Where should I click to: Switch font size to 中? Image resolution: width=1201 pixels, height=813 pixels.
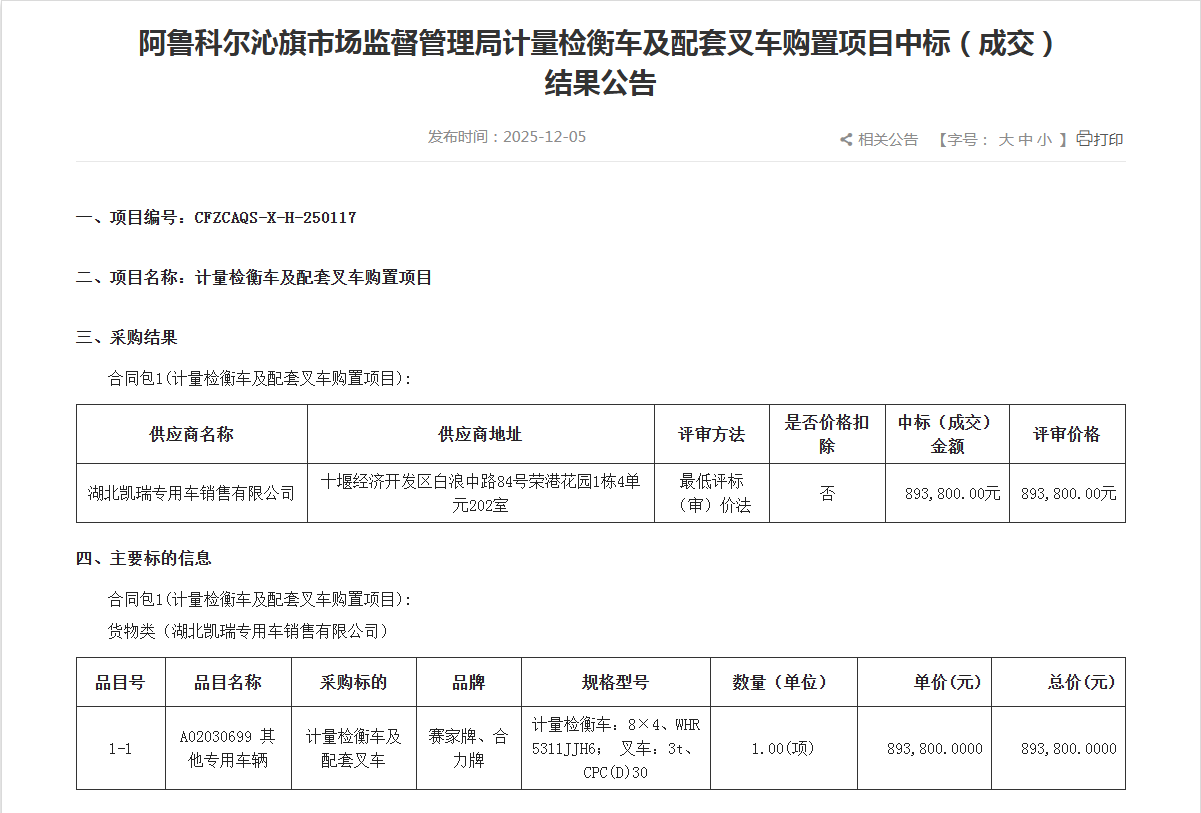click(1025, 140)
